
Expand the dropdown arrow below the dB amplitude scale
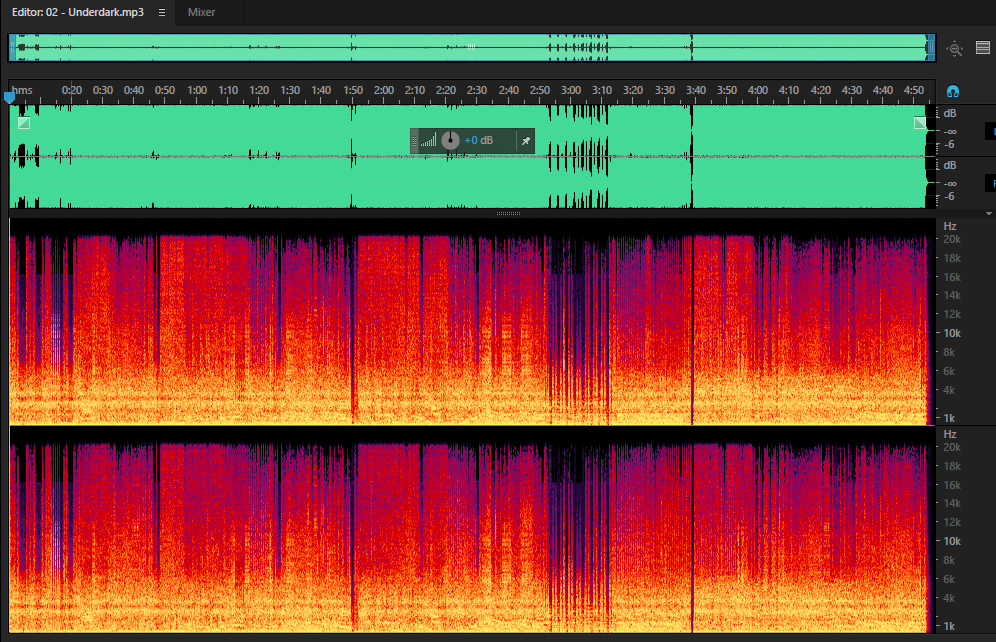tap(989, 213)
